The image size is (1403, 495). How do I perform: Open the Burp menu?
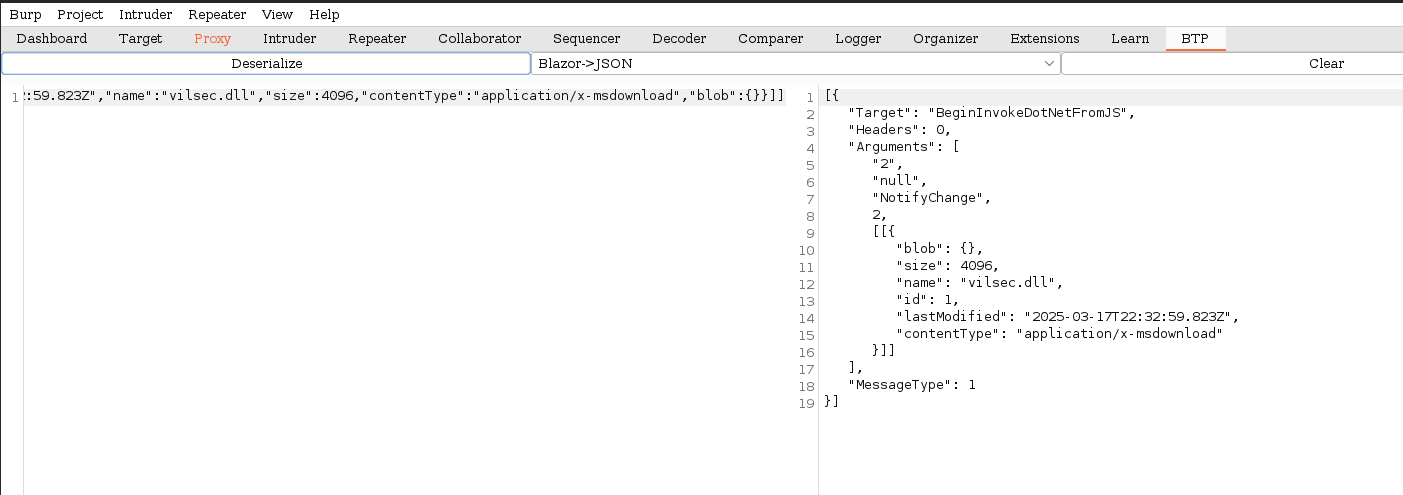tap(25, 15)
